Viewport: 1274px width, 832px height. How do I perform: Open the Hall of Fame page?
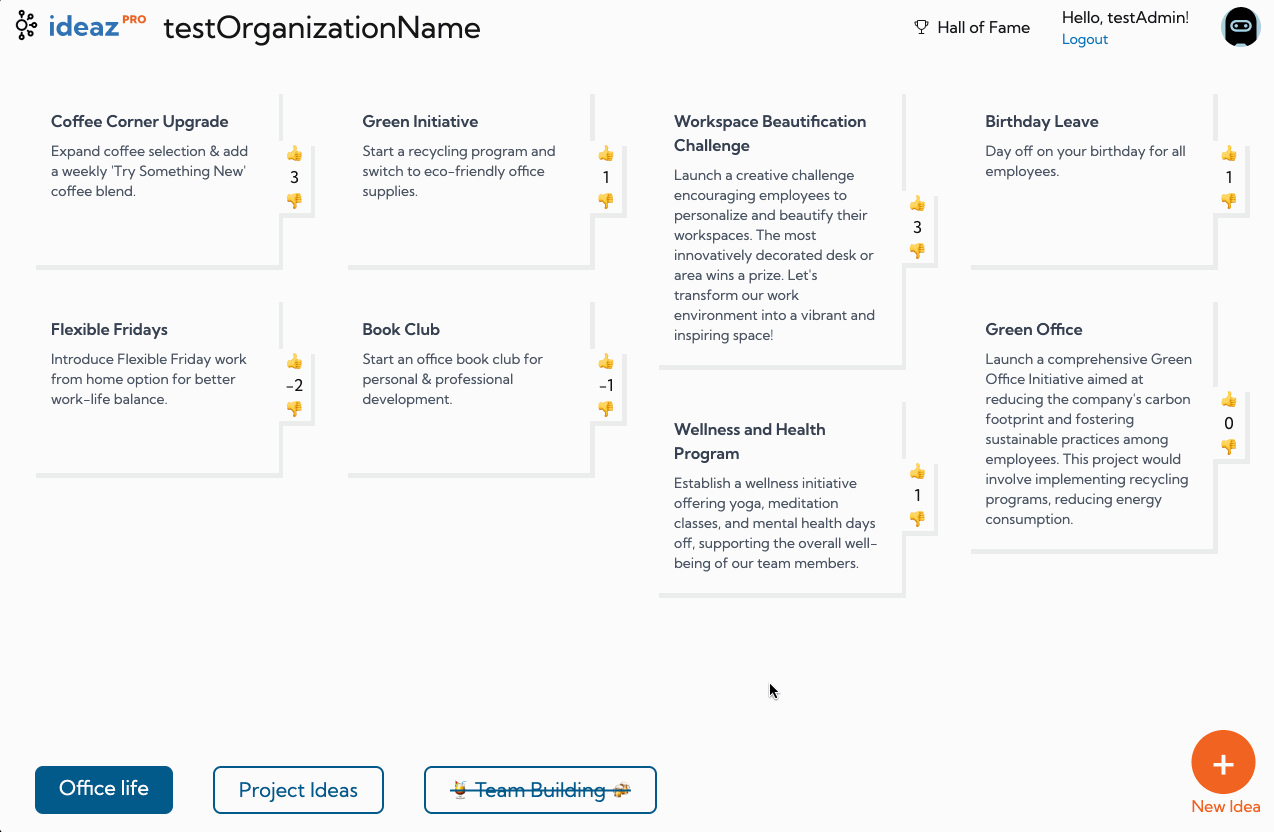coord(972,28)
